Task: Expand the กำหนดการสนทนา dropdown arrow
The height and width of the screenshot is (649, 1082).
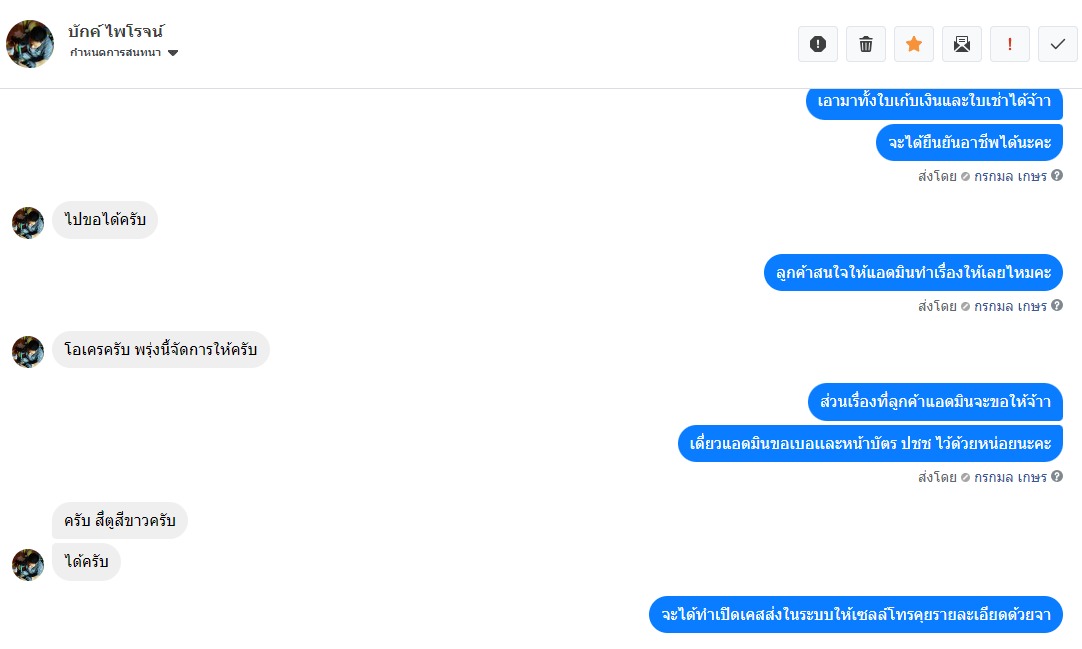Action: [x=173, y=53]
